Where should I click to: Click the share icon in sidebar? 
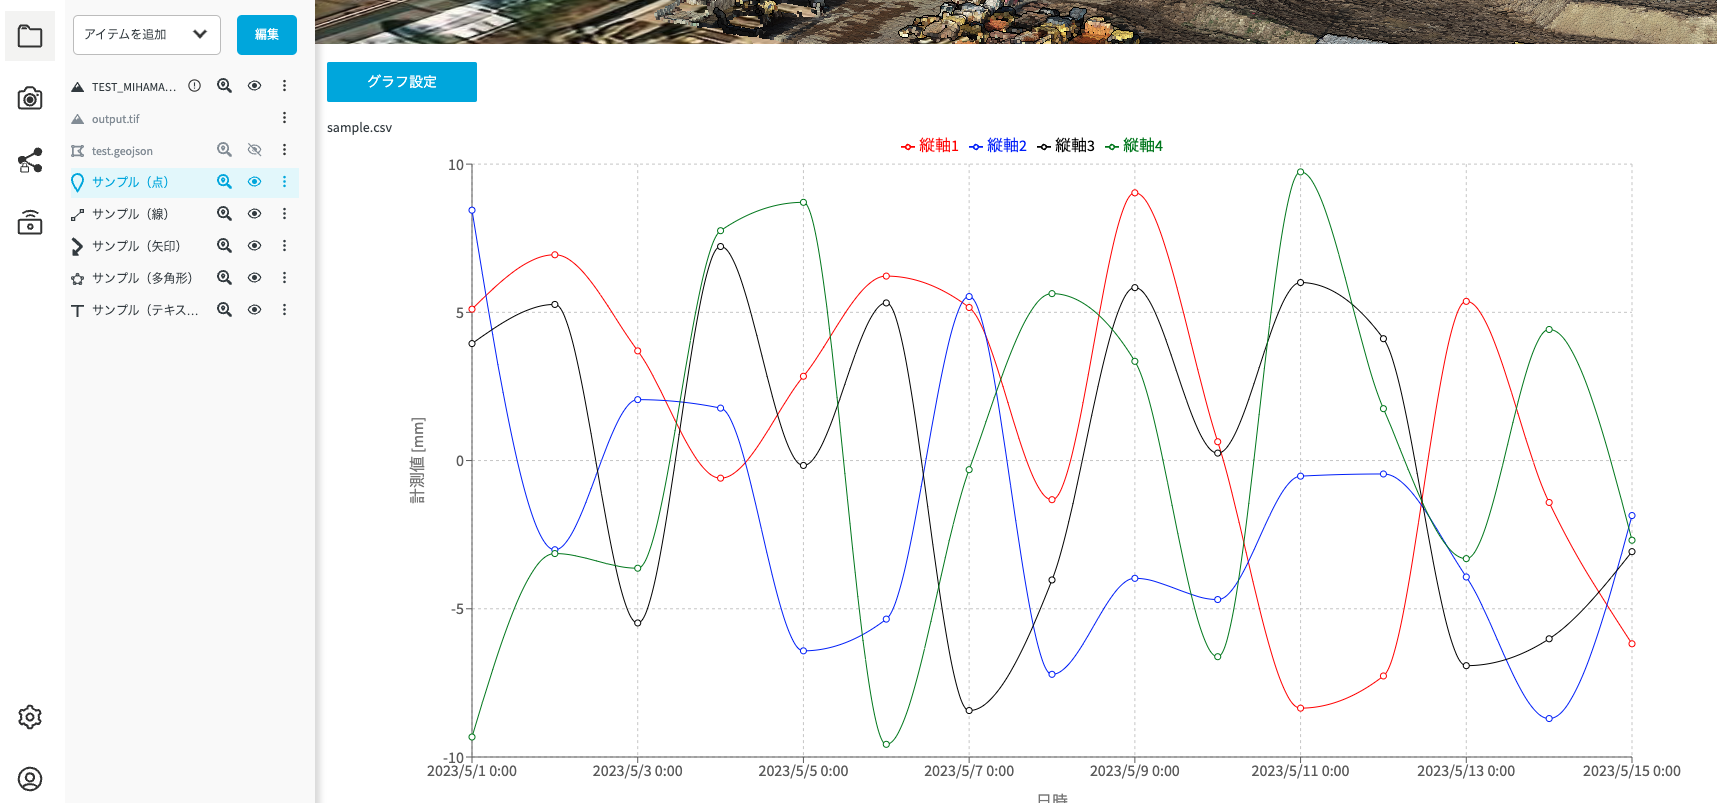click(x=30, y=161)
